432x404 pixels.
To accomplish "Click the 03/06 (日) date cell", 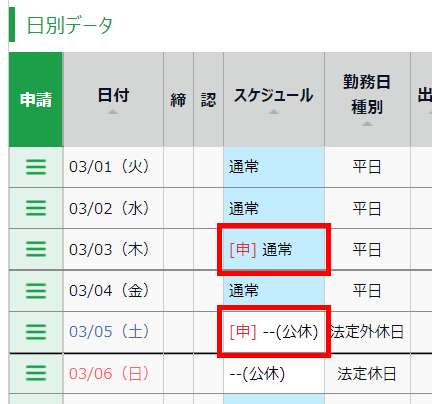I will point(113,373).
